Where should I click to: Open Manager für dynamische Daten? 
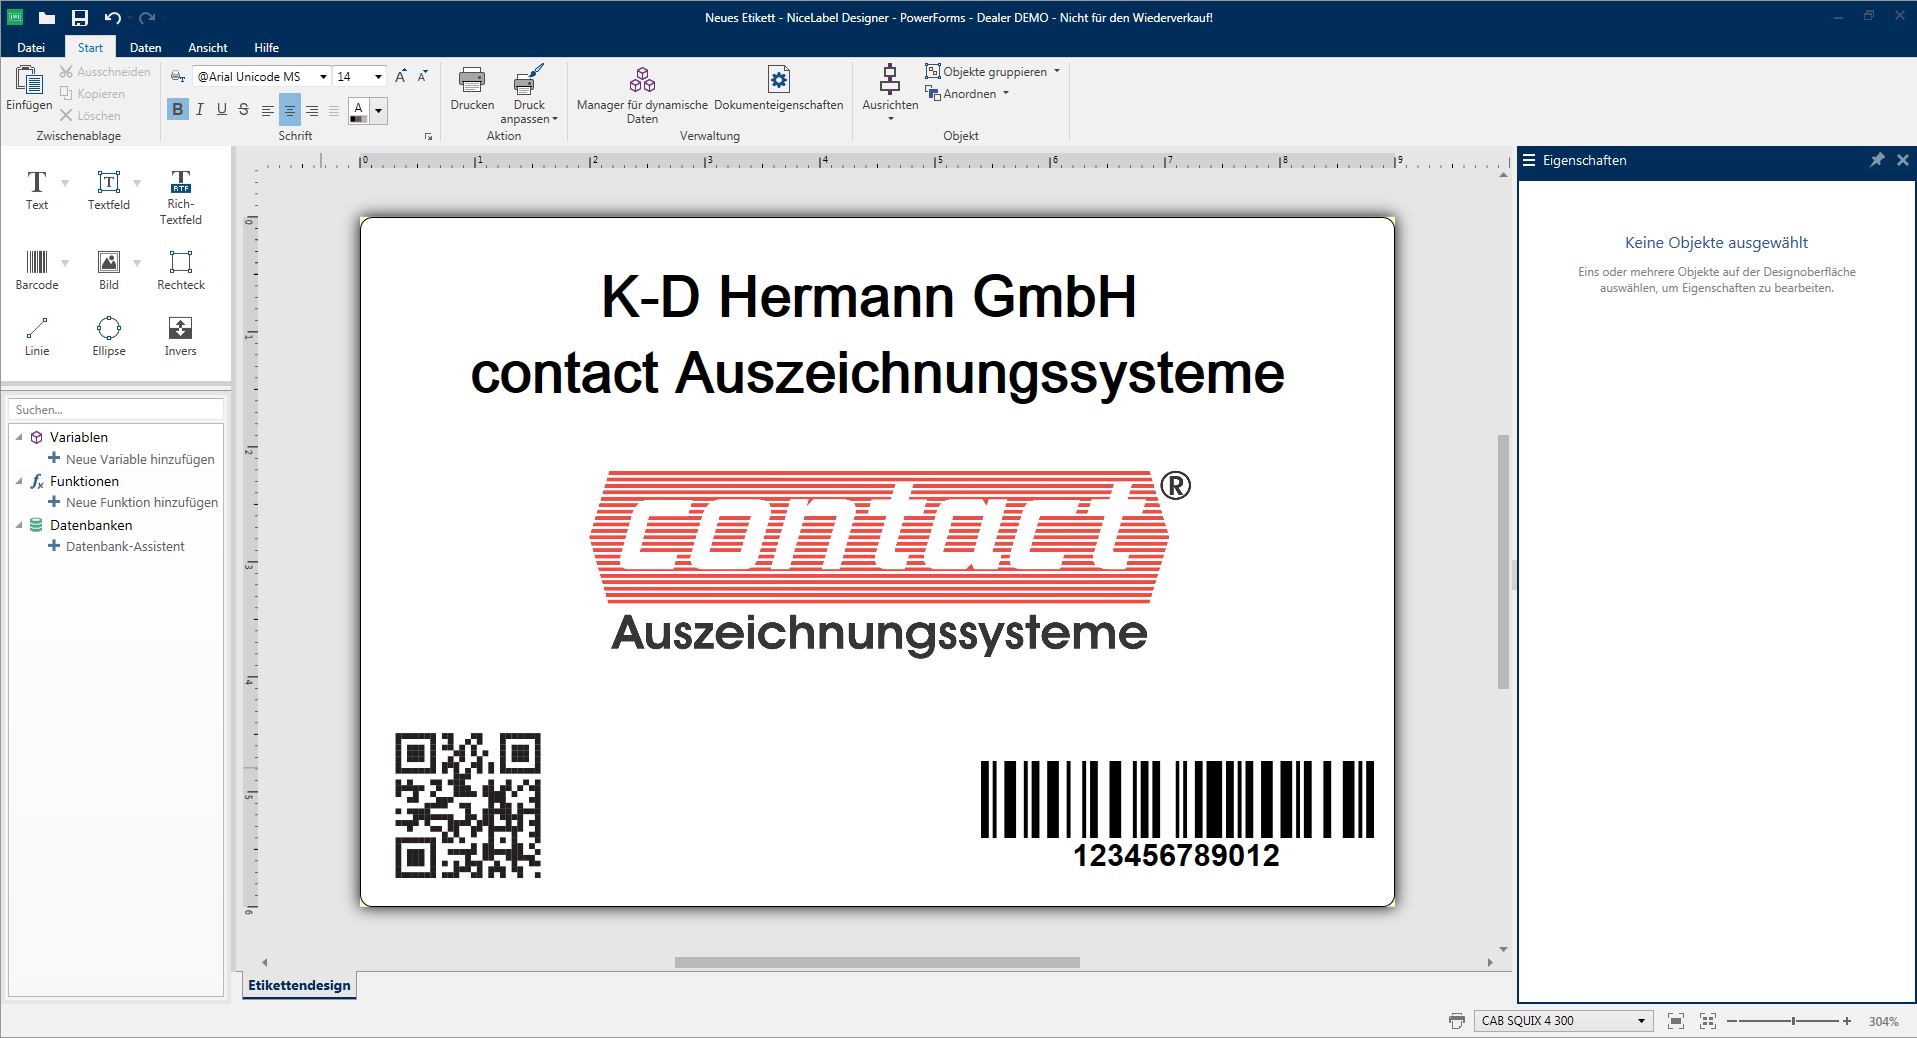point(642,88)
